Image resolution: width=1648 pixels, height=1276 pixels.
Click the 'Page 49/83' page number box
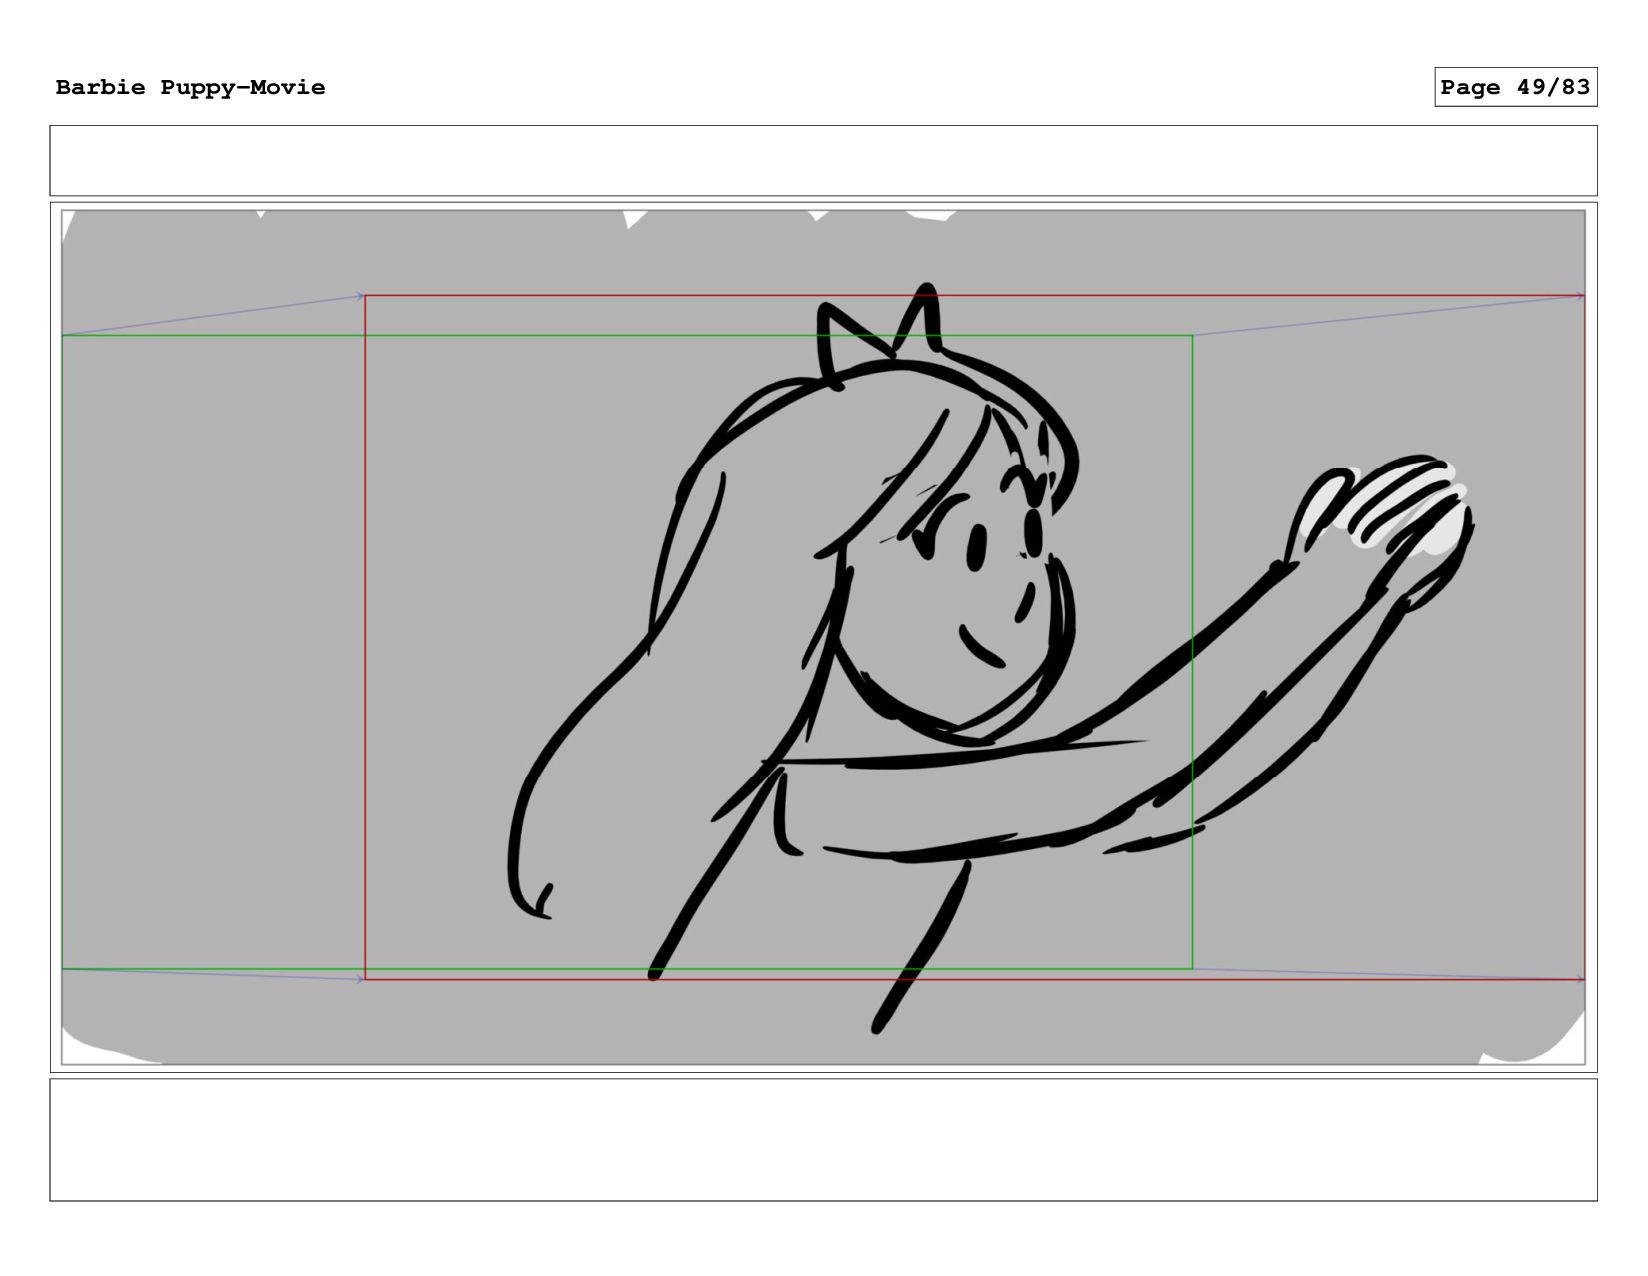pos(1515,87)
